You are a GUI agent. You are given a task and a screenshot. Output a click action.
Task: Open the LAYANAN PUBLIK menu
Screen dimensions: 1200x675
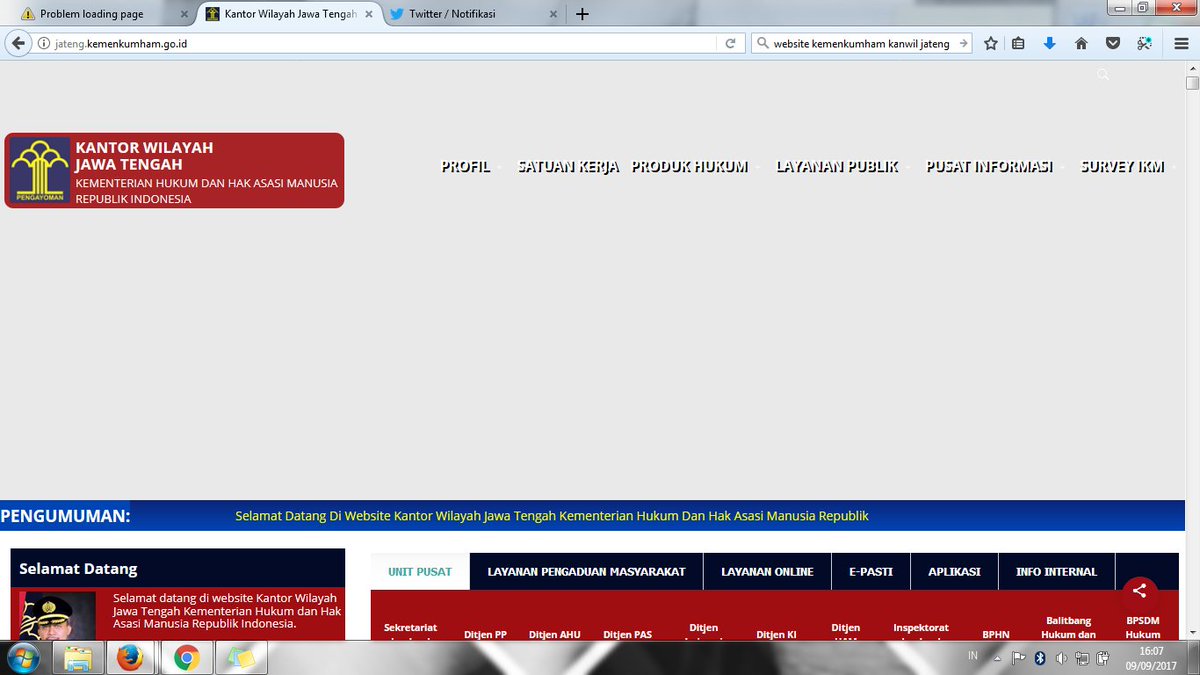(837, 167)
